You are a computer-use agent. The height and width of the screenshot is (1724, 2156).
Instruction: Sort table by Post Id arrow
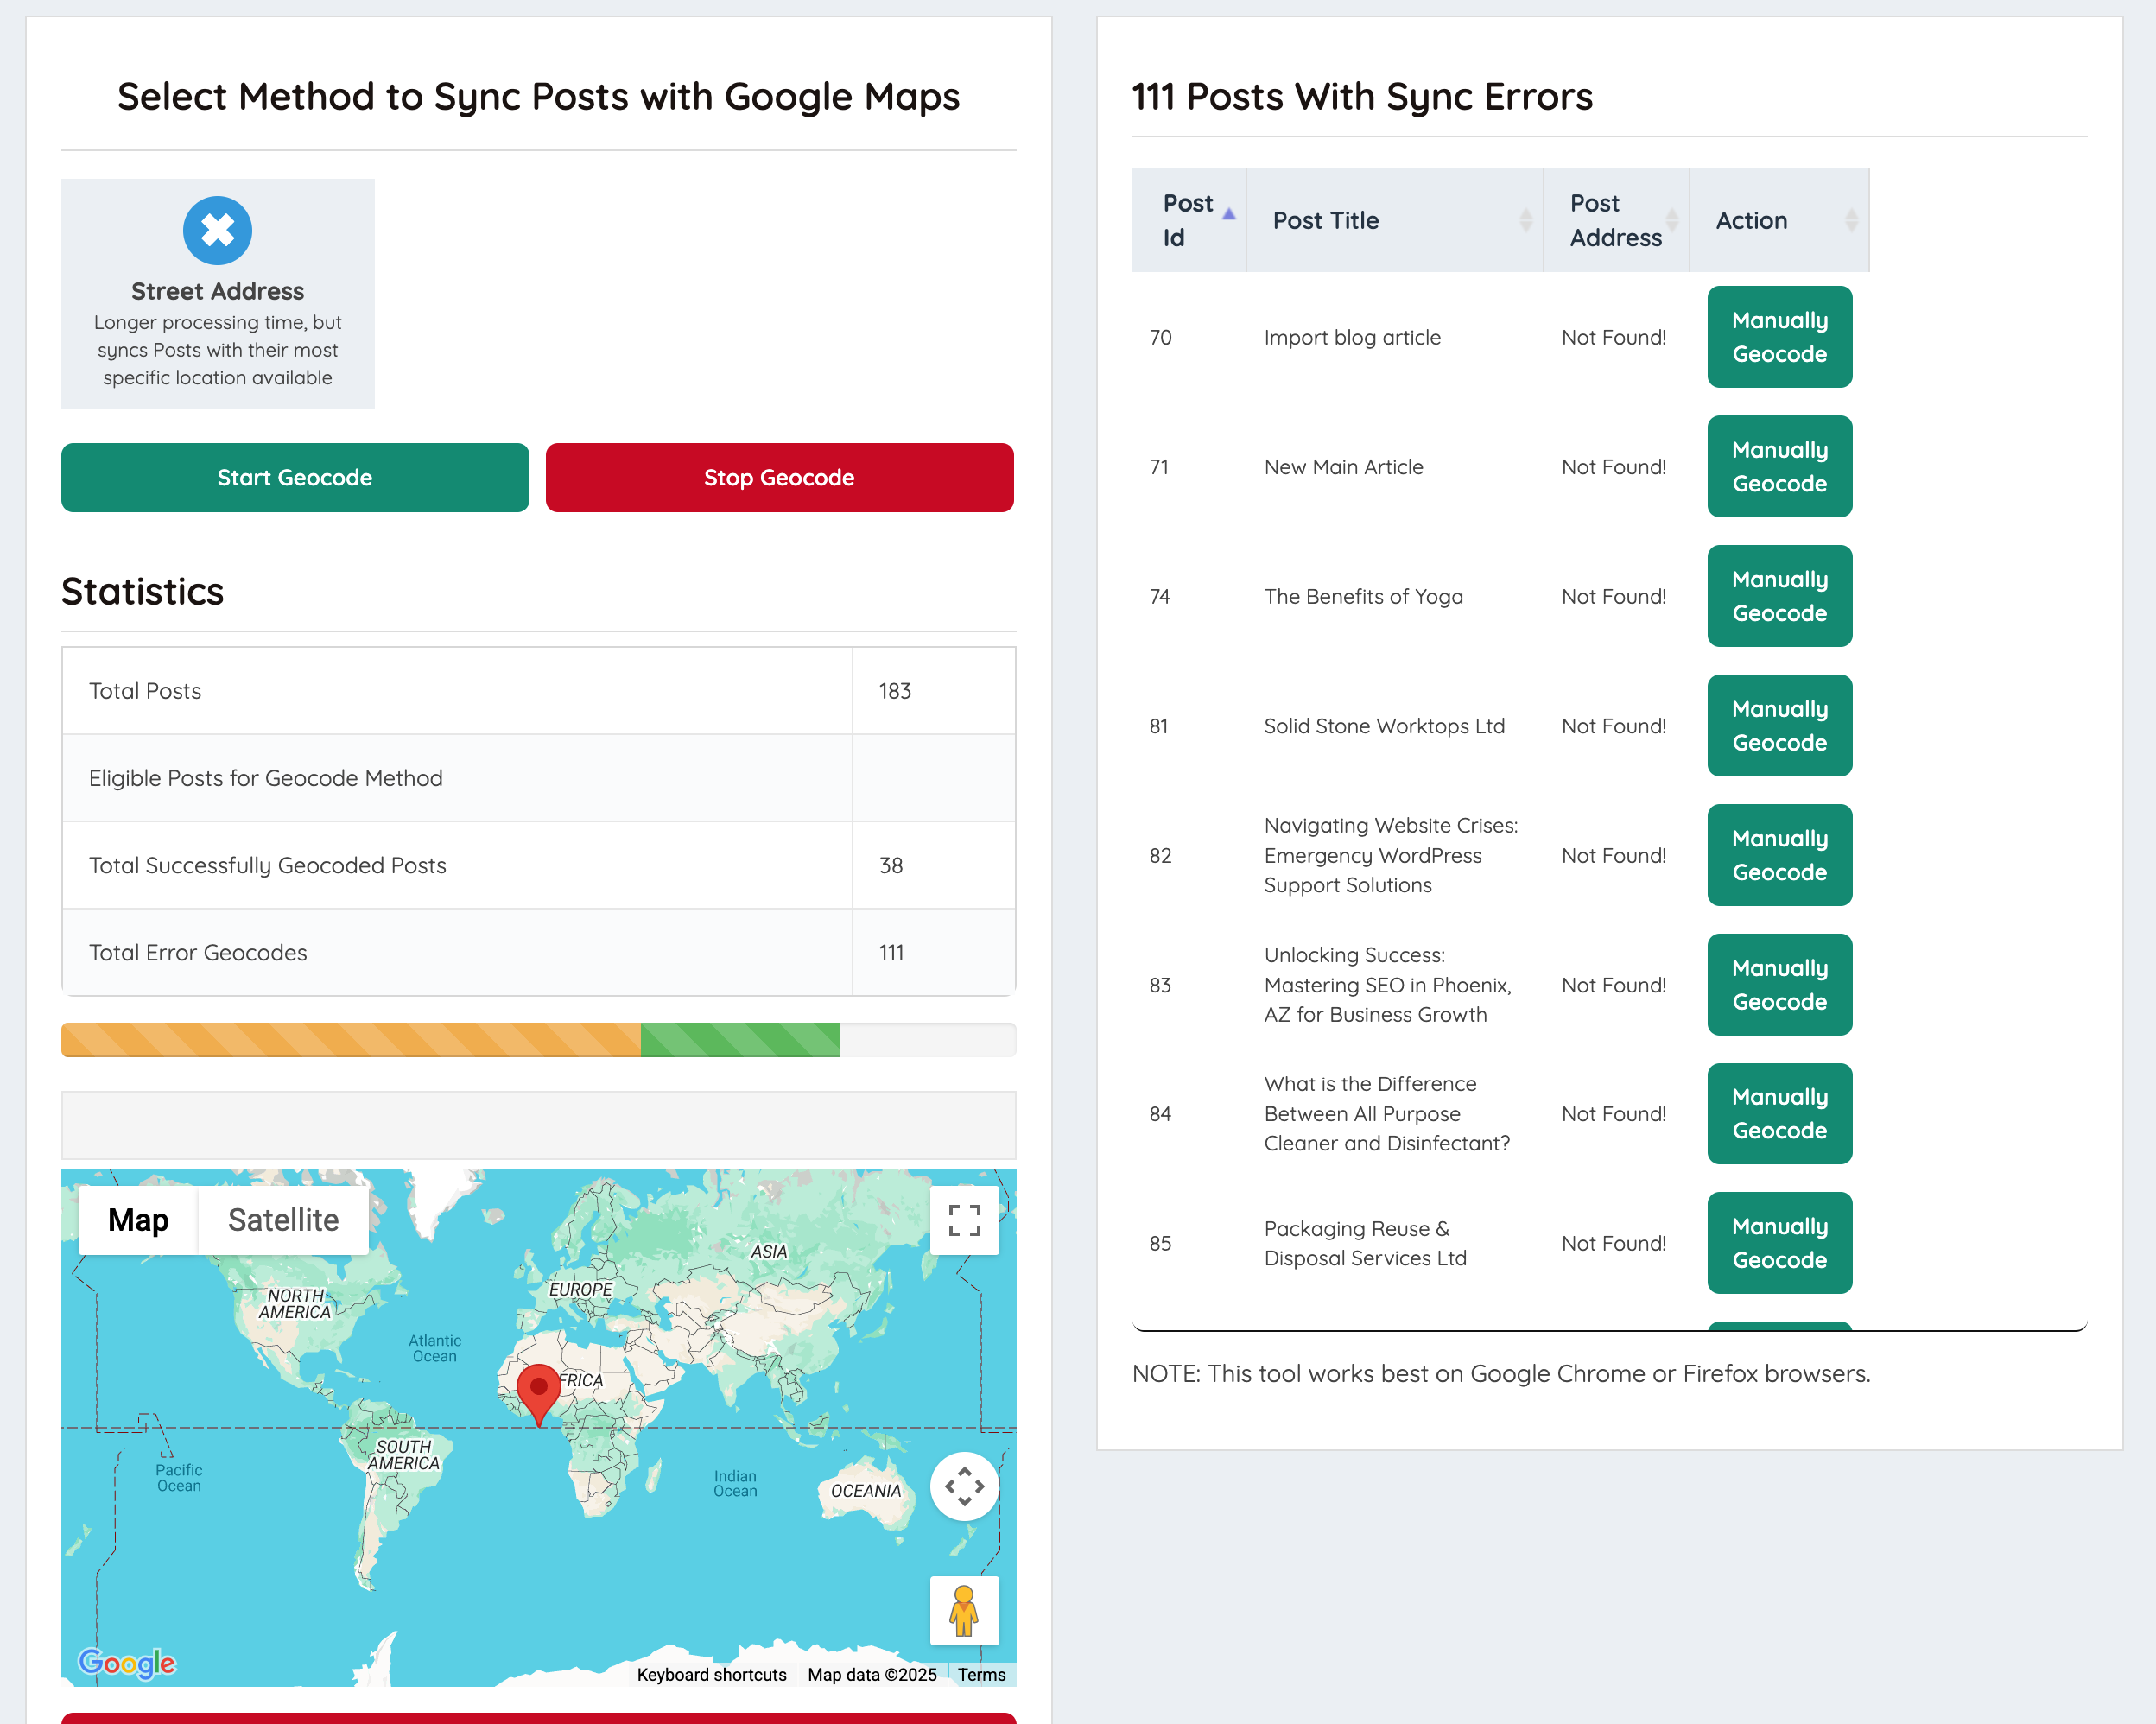tap(1229, 214)
